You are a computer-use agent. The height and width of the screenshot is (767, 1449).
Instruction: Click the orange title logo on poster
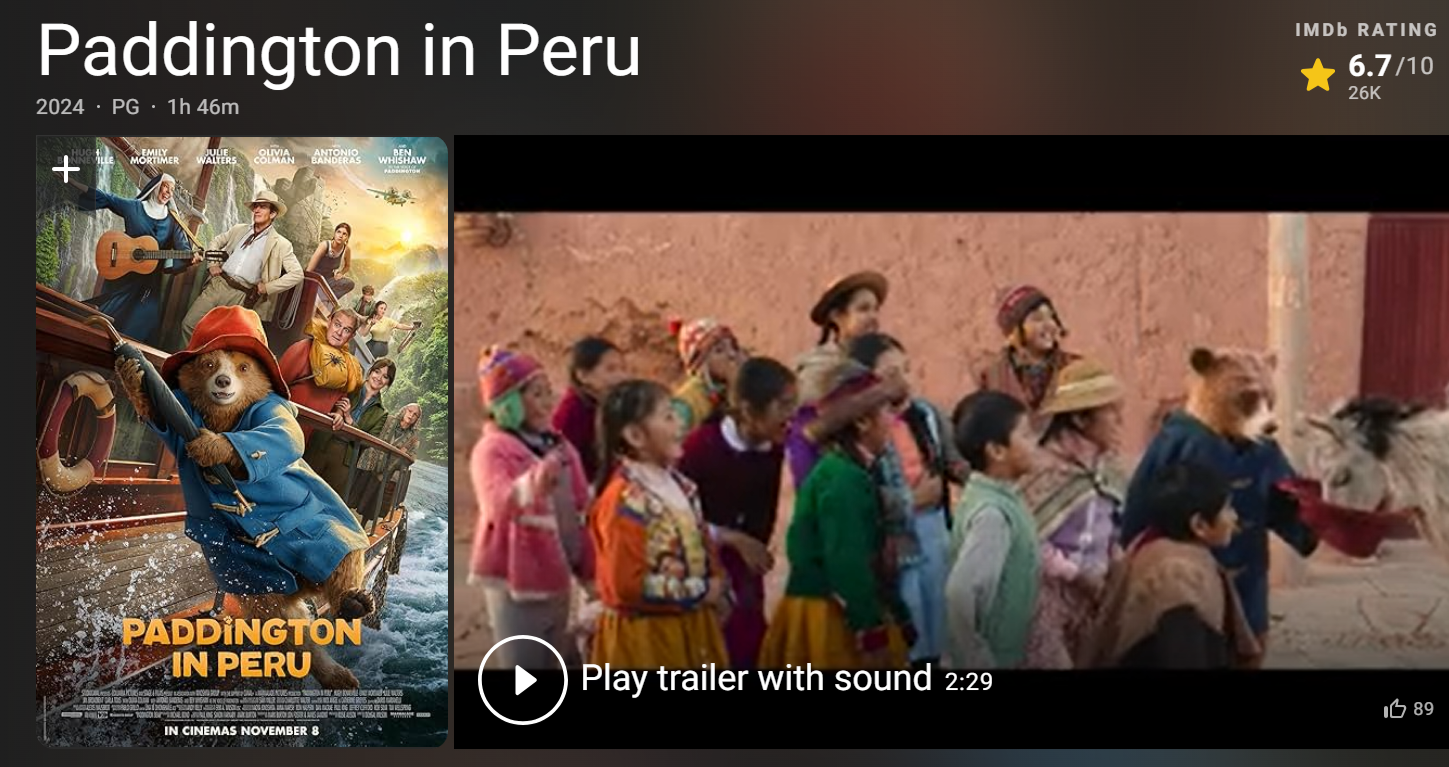tap(242, 647)
